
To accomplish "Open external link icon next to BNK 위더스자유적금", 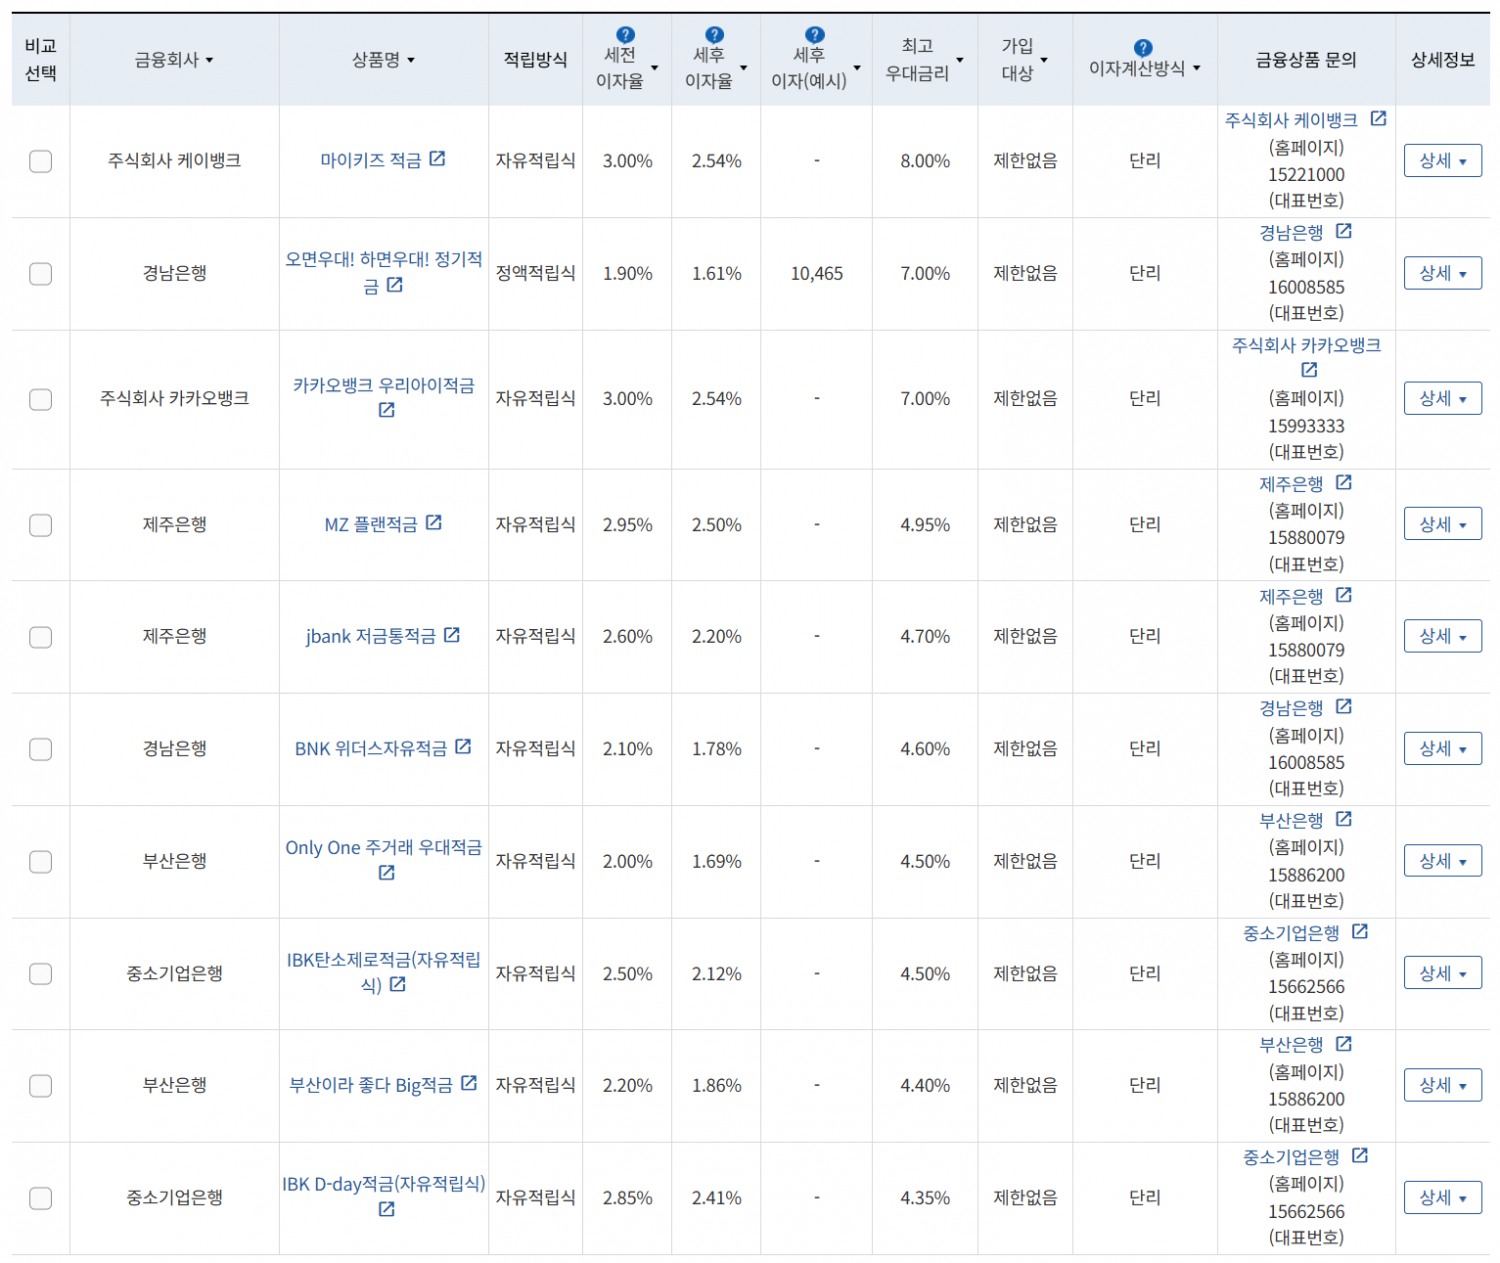I will tap(463, 747).
